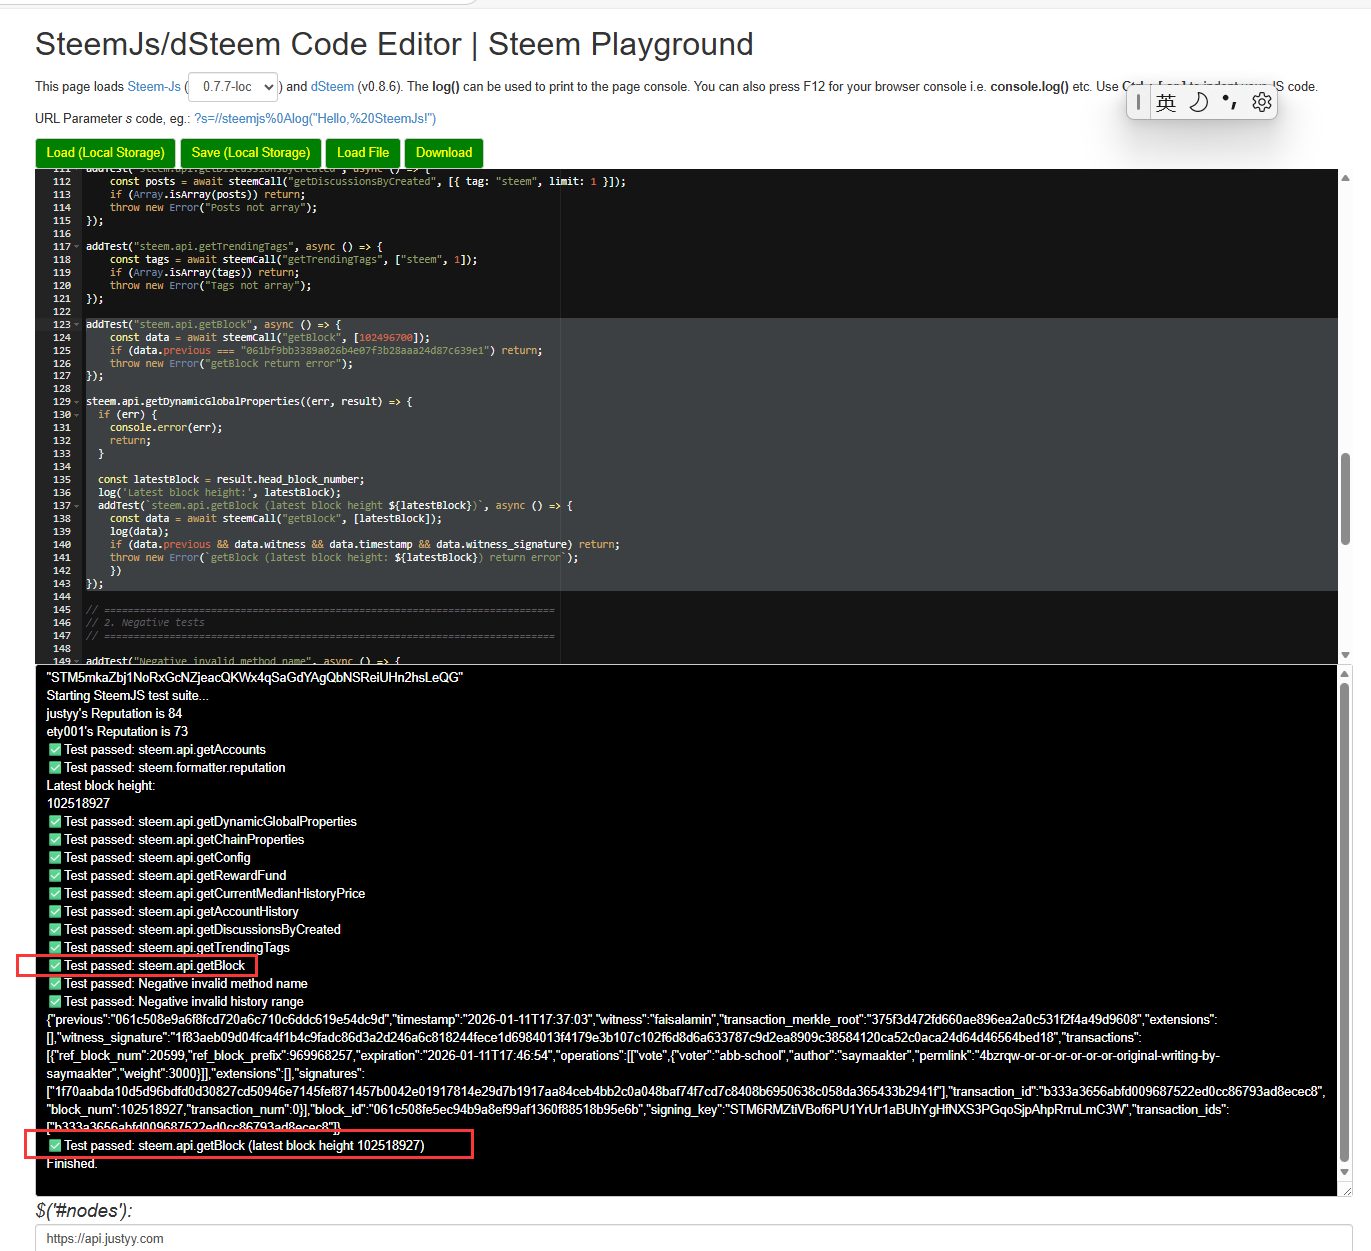Screen dimensions: 1371x1251
Task: Collapse the code fold arrow at line 123
Action: (x=77, y=325)
